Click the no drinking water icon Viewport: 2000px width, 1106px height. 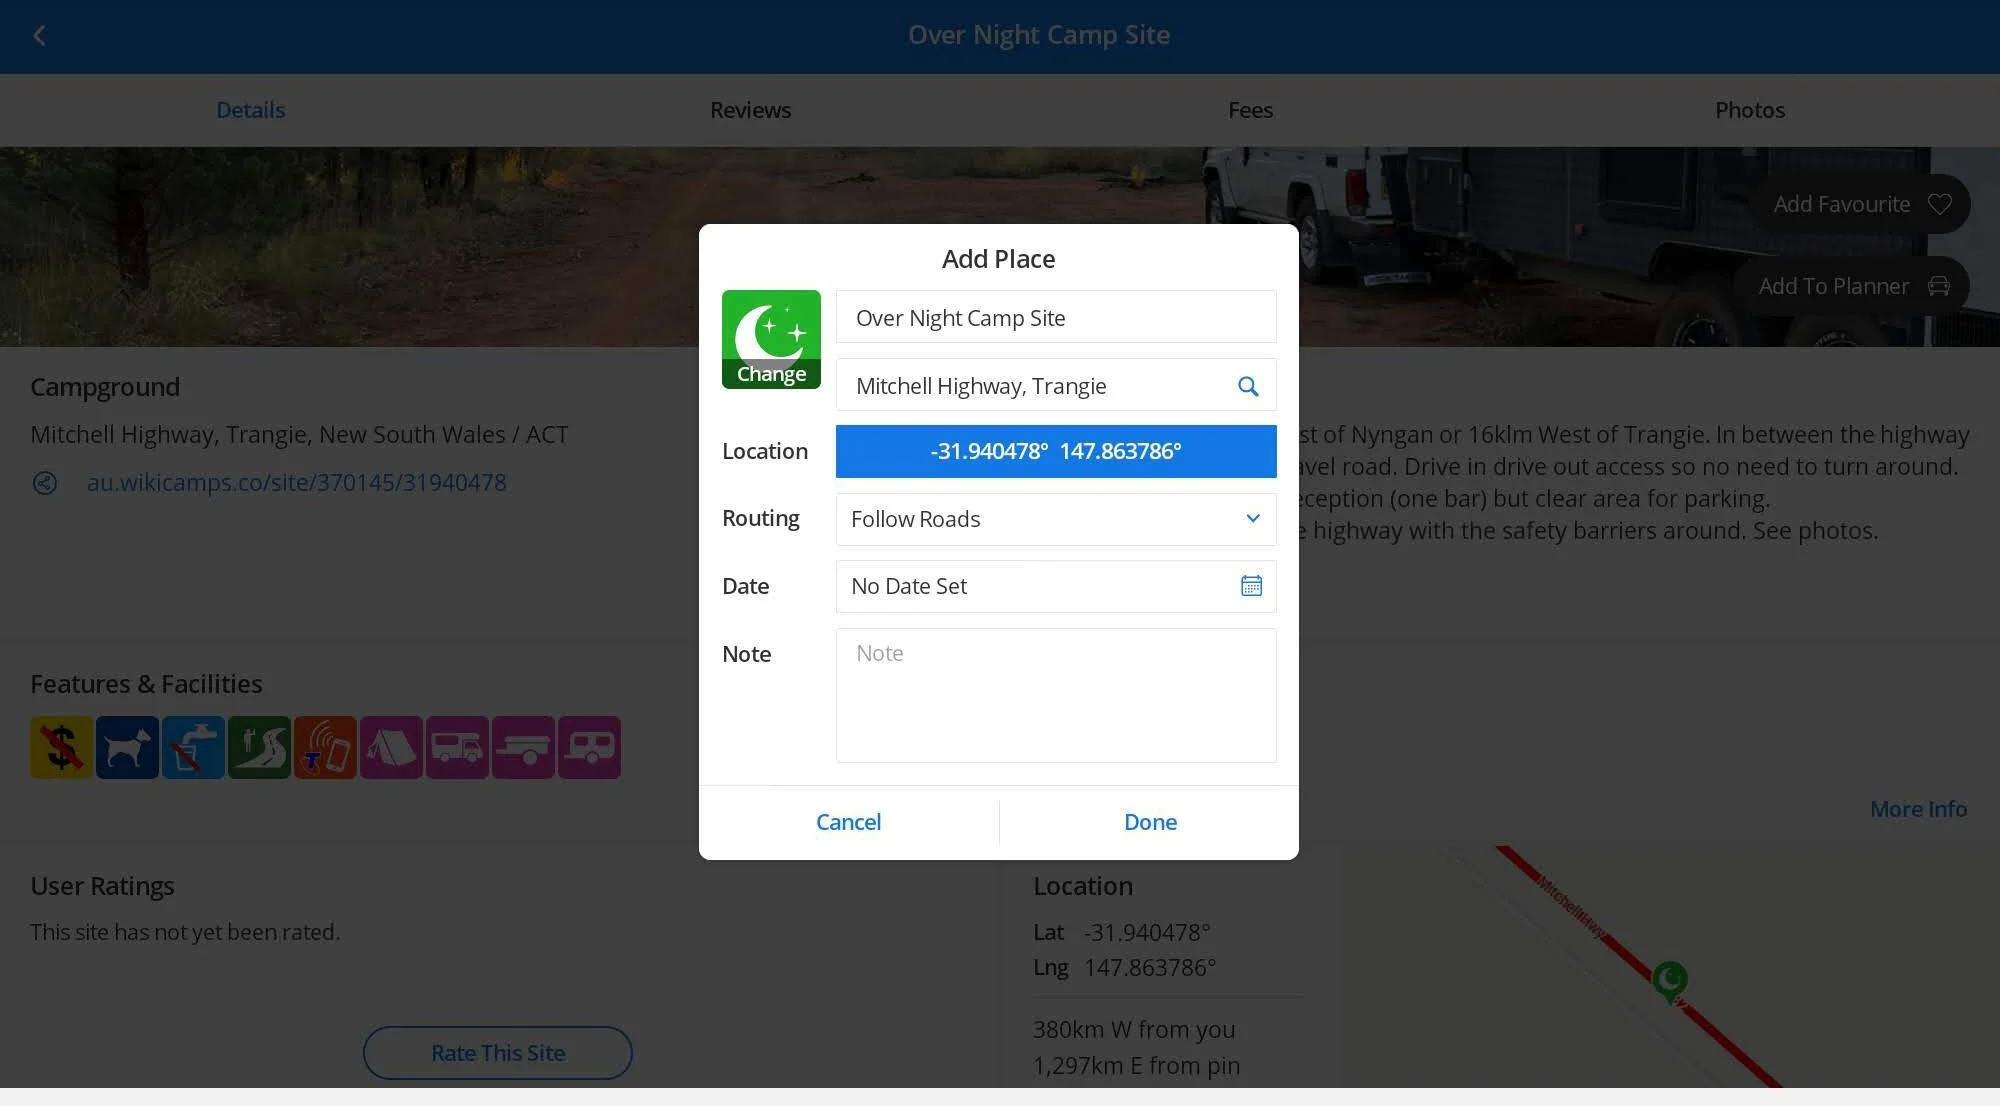point(193,747)
